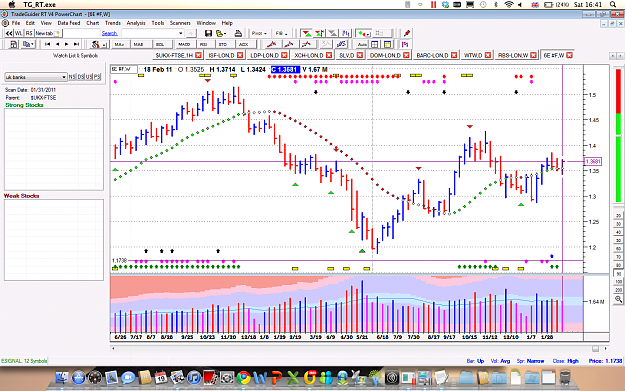The width and height of the screenshot is (625, 391).
Task: Open the File menu
Action: (x=16, y=23)
